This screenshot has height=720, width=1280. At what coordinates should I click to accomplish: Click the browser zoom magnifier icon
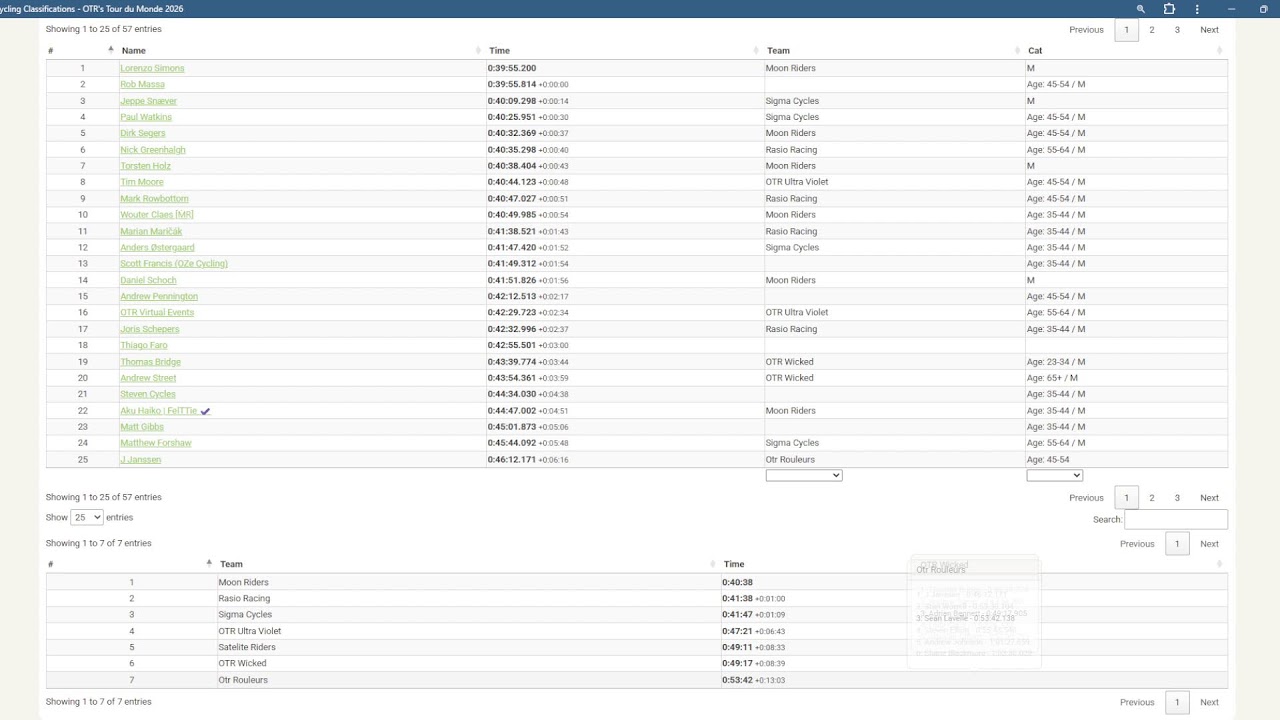1140,9
